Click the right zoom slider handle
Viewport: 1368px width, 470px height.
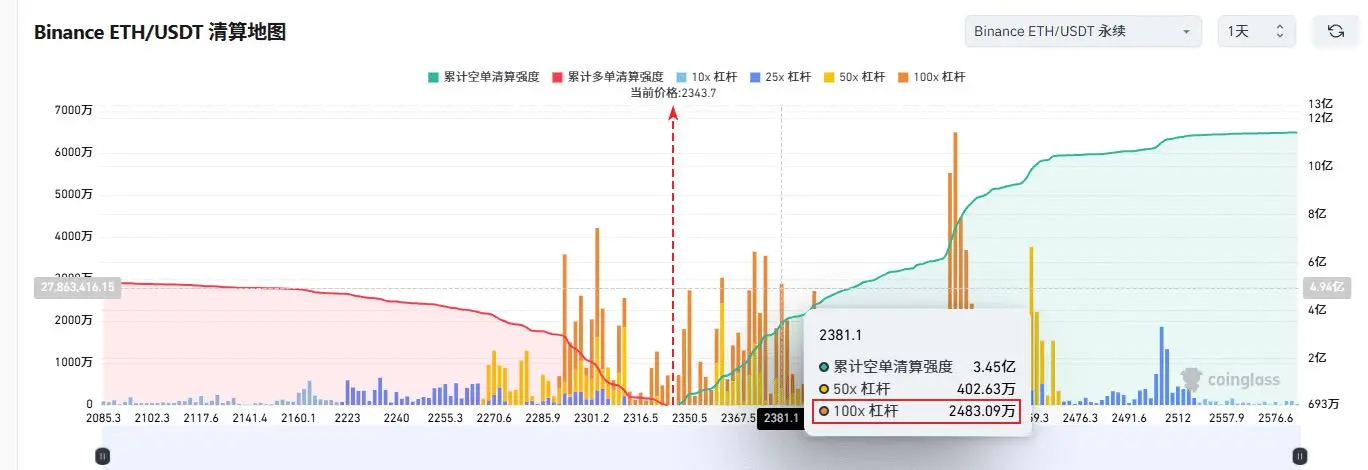pyautogui.click(x=1298, y=456)
